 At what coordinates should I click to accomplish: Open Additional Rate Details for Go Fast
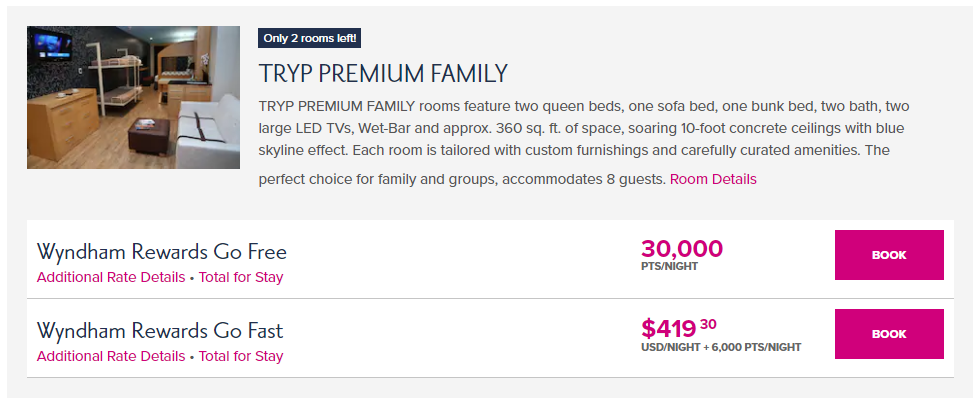click(111, 356)
